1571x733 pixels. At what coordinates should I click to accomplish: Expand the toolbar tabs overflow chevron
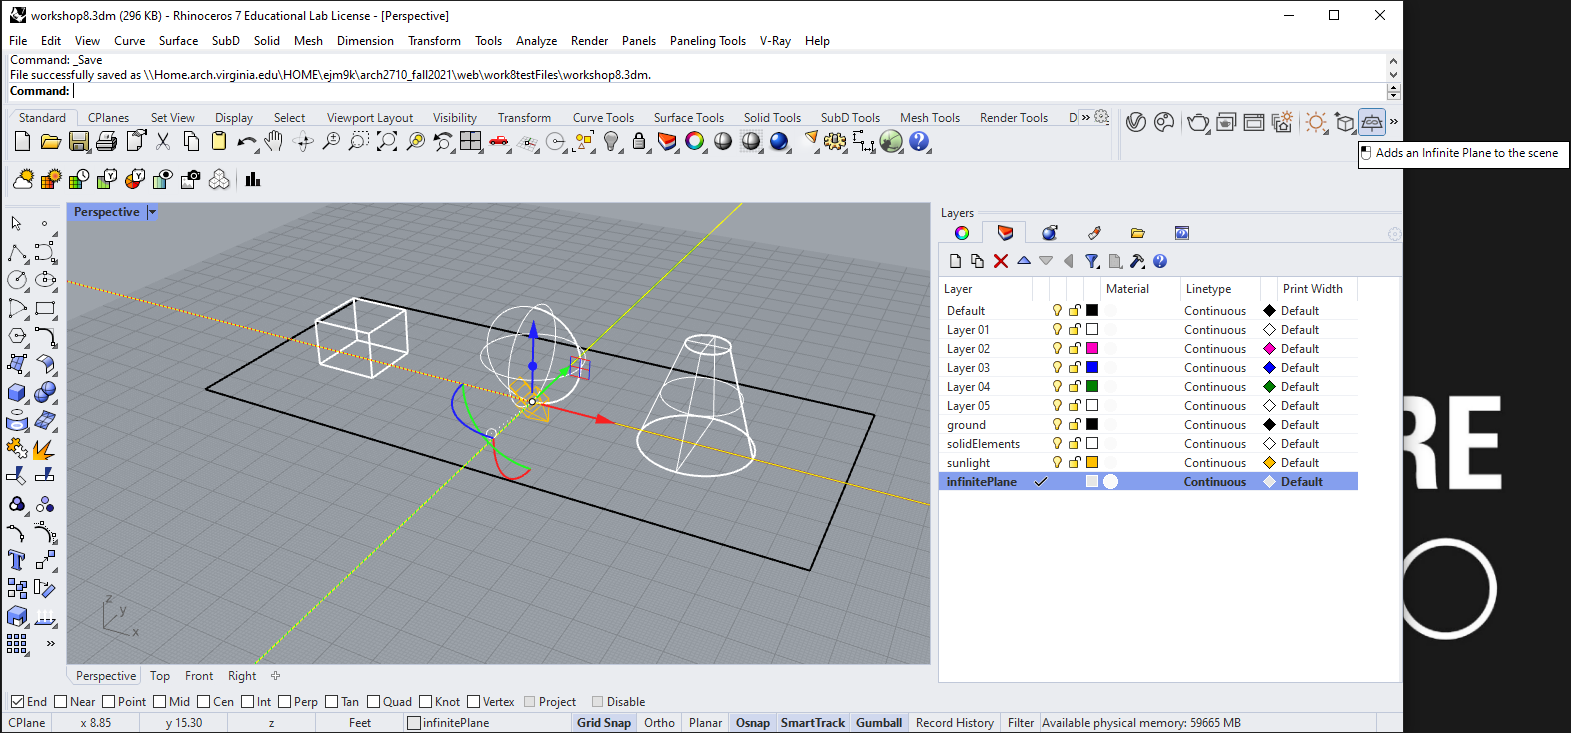[x=1086, y=117]
